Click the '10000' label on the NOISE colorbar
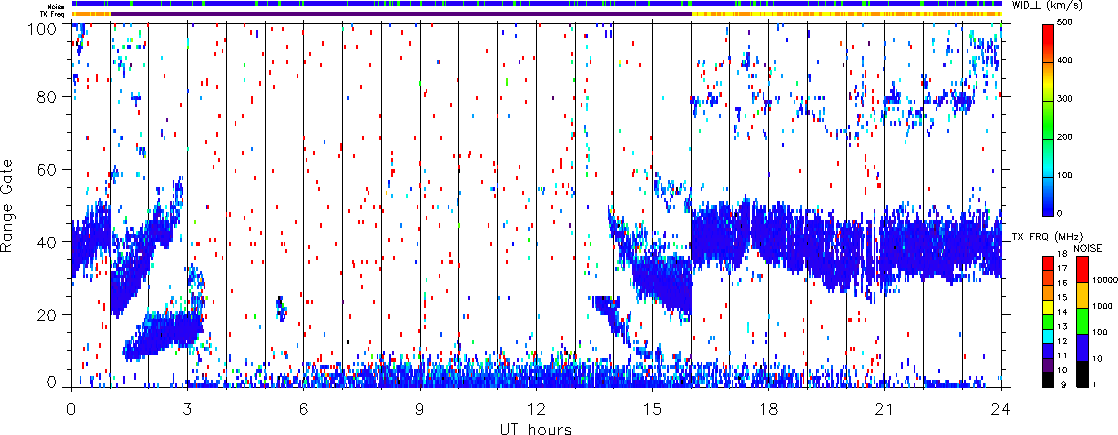The image size is (1118, 435). click(x=1104, y=280)
